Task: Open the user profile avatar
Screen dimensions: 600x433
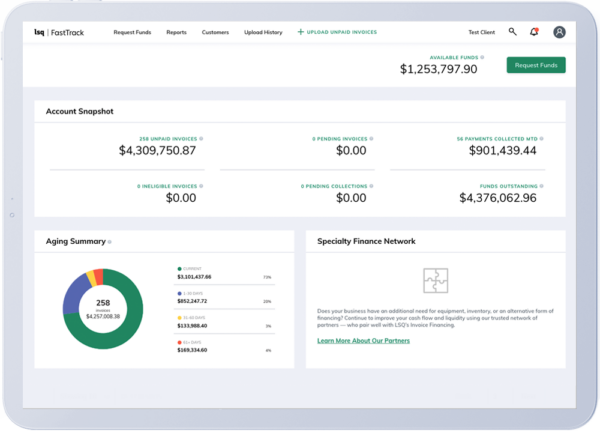Action: (x=559, y=32)
